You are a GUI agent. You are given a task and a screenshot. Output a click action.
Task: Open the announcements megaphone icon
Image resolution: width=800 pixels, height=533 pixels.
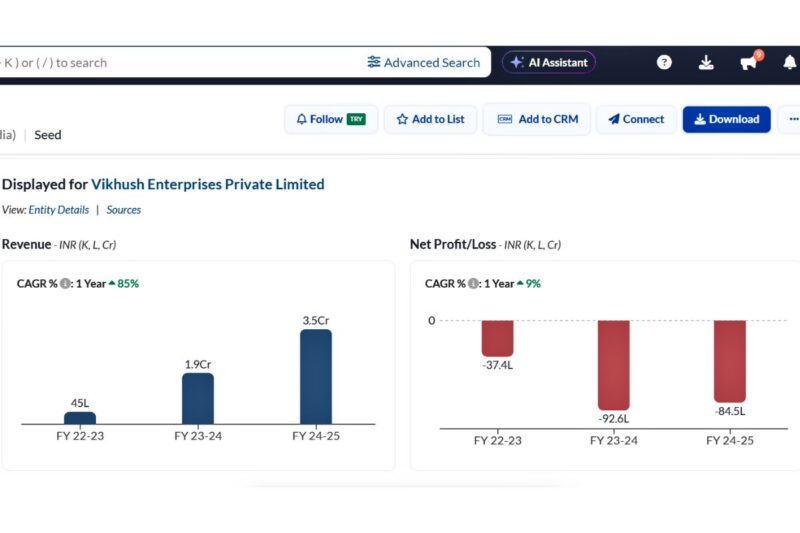pos(748,62)
